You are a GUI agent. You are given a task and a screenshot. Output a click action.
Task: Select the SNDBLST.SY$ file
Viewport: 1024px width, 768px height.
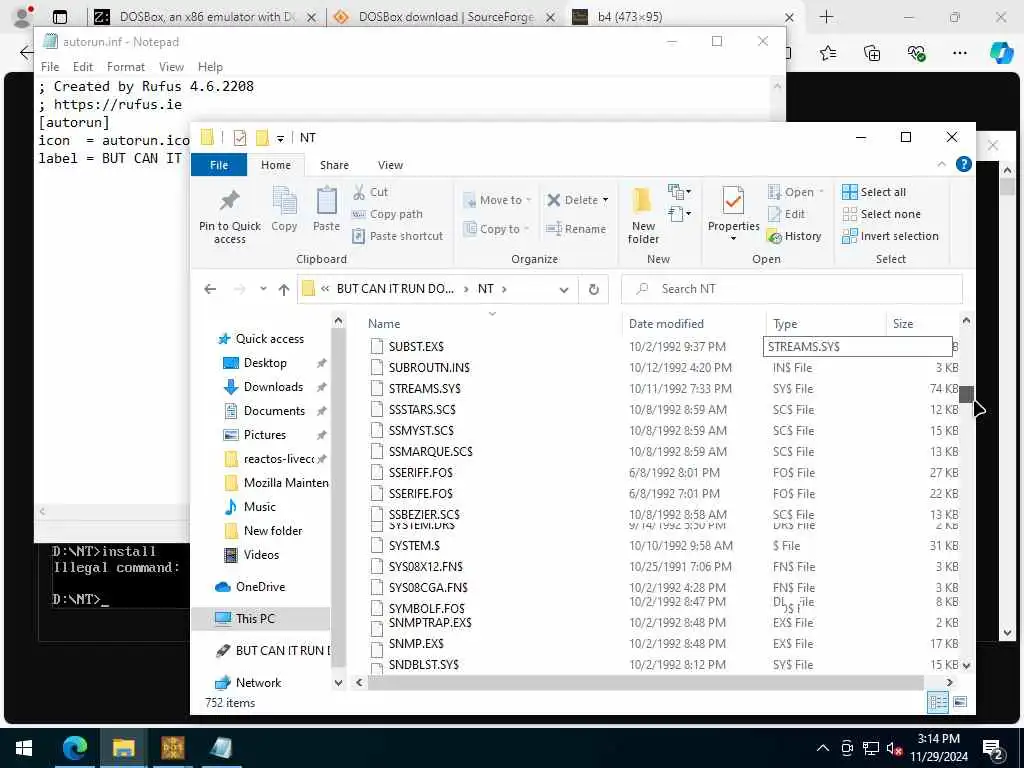pyautogui.click(x=423, y=665)
